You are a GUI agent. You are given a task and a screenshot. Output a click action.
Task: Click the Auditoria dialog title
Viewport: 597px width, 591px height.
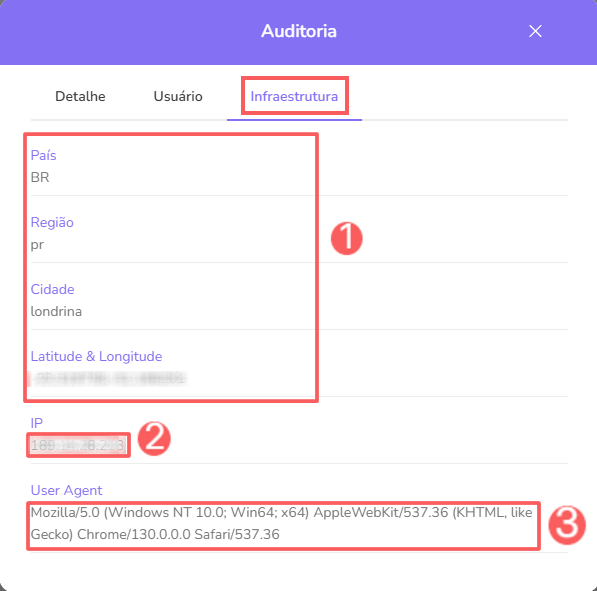tap(299, 31)
